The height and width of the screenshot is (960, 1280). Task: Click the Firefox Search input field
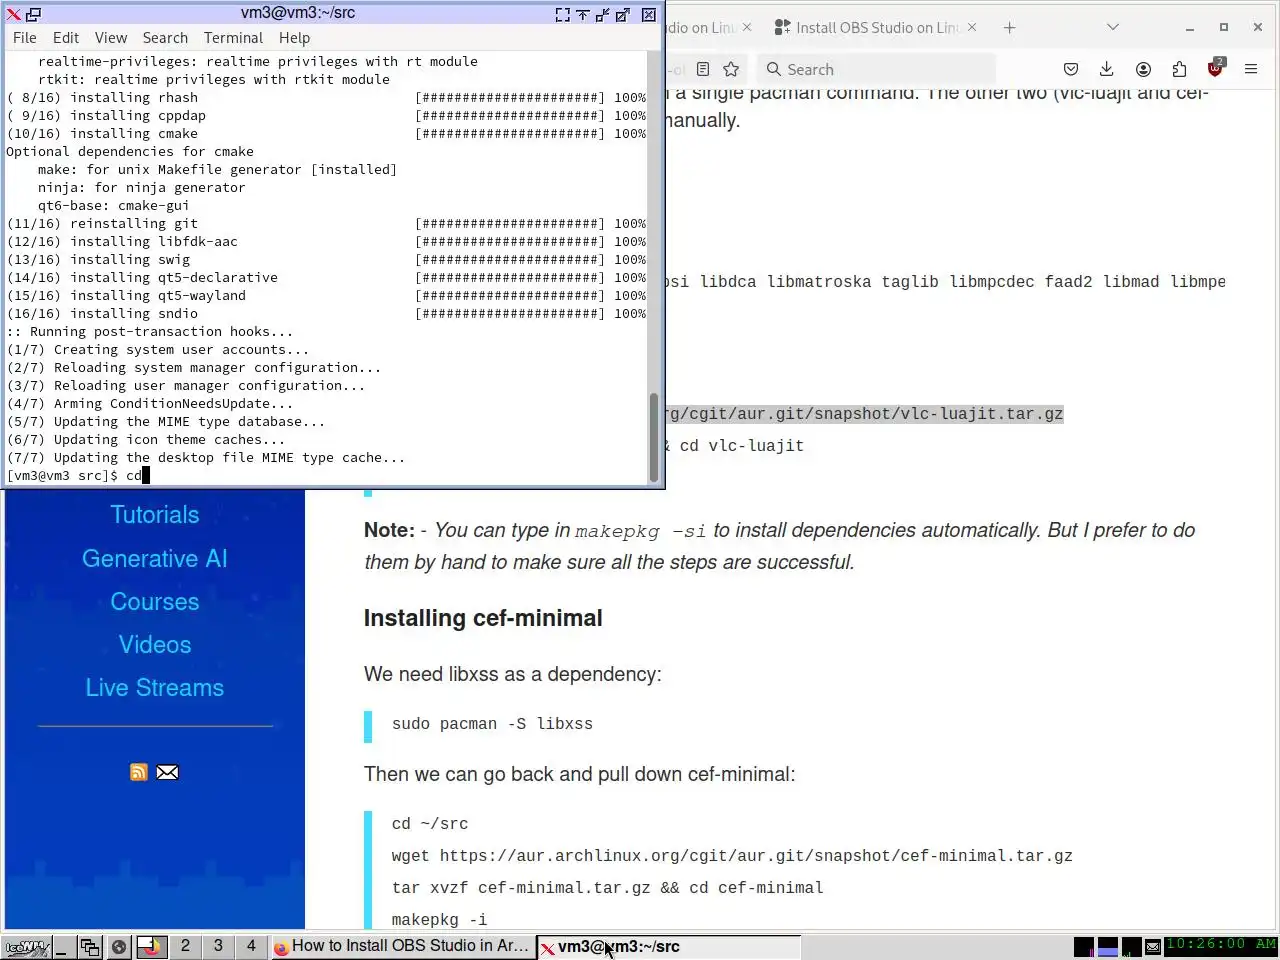[877, 69]
